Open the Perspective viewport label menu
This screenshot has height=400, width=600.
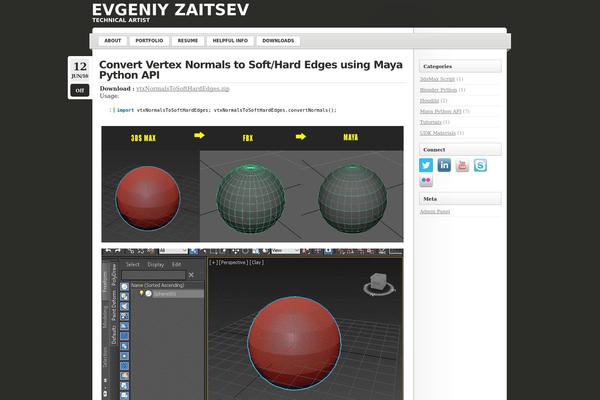pyautogui.click(x=234, y=263)
